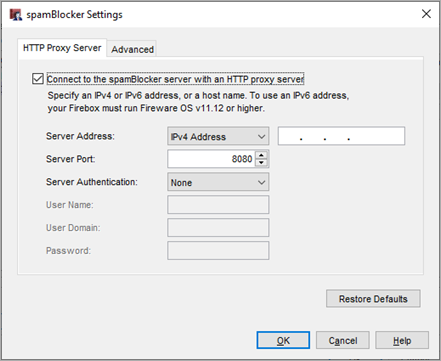Click the Cancel button
Screen dimensions: 441x361
click(x=343, y=340)
